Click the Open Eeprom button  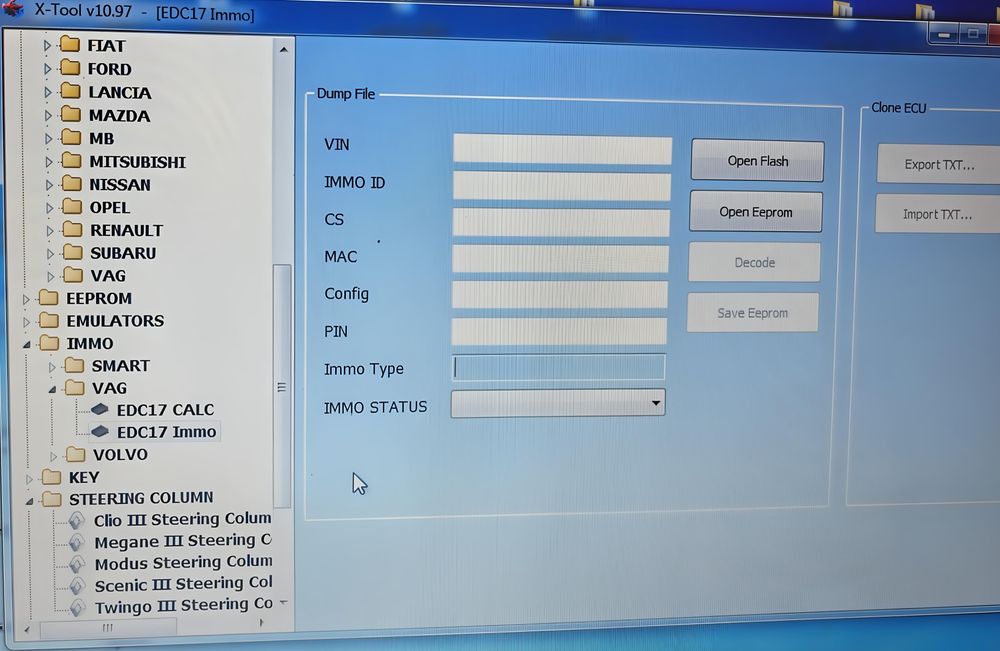(x=756, y=212)
